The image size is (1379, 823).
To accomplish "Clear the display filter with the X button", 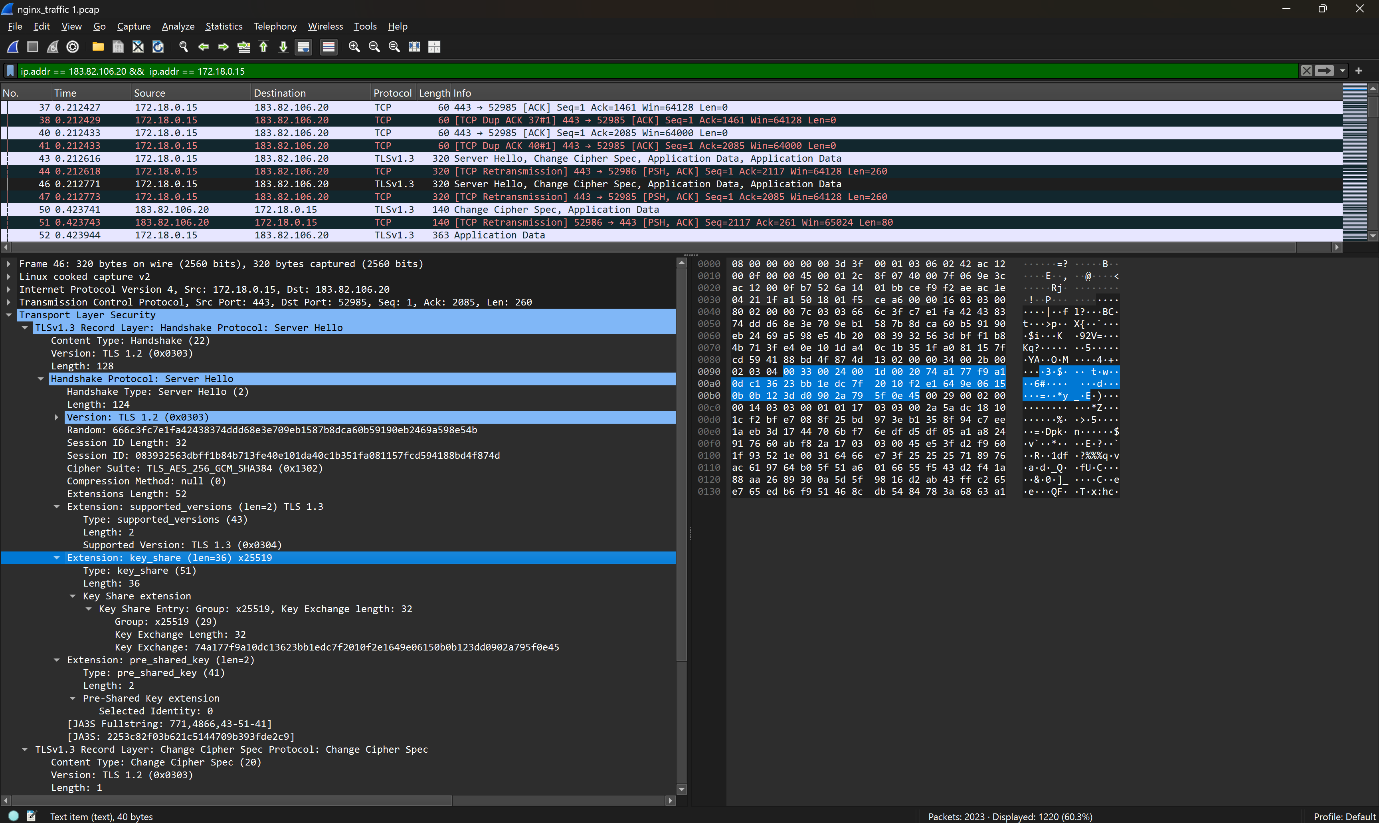I will click(1307, 71).
